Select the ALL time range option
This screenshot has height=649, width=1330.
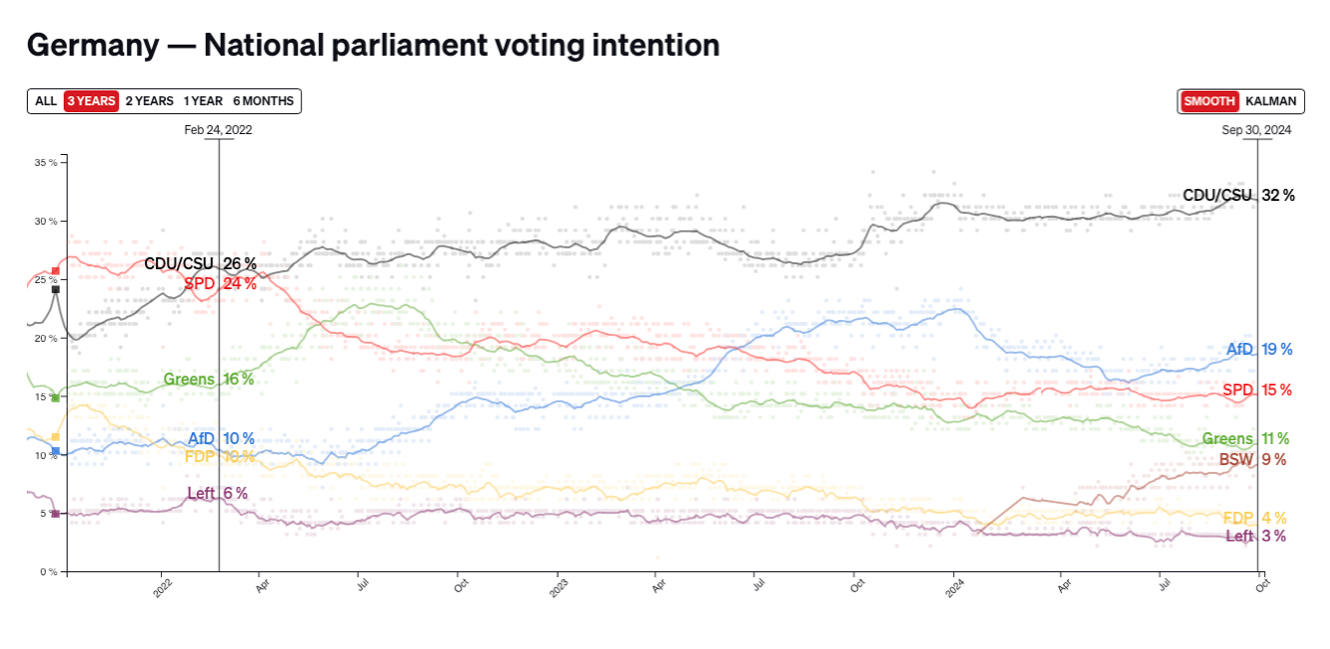tap(46, 101)
